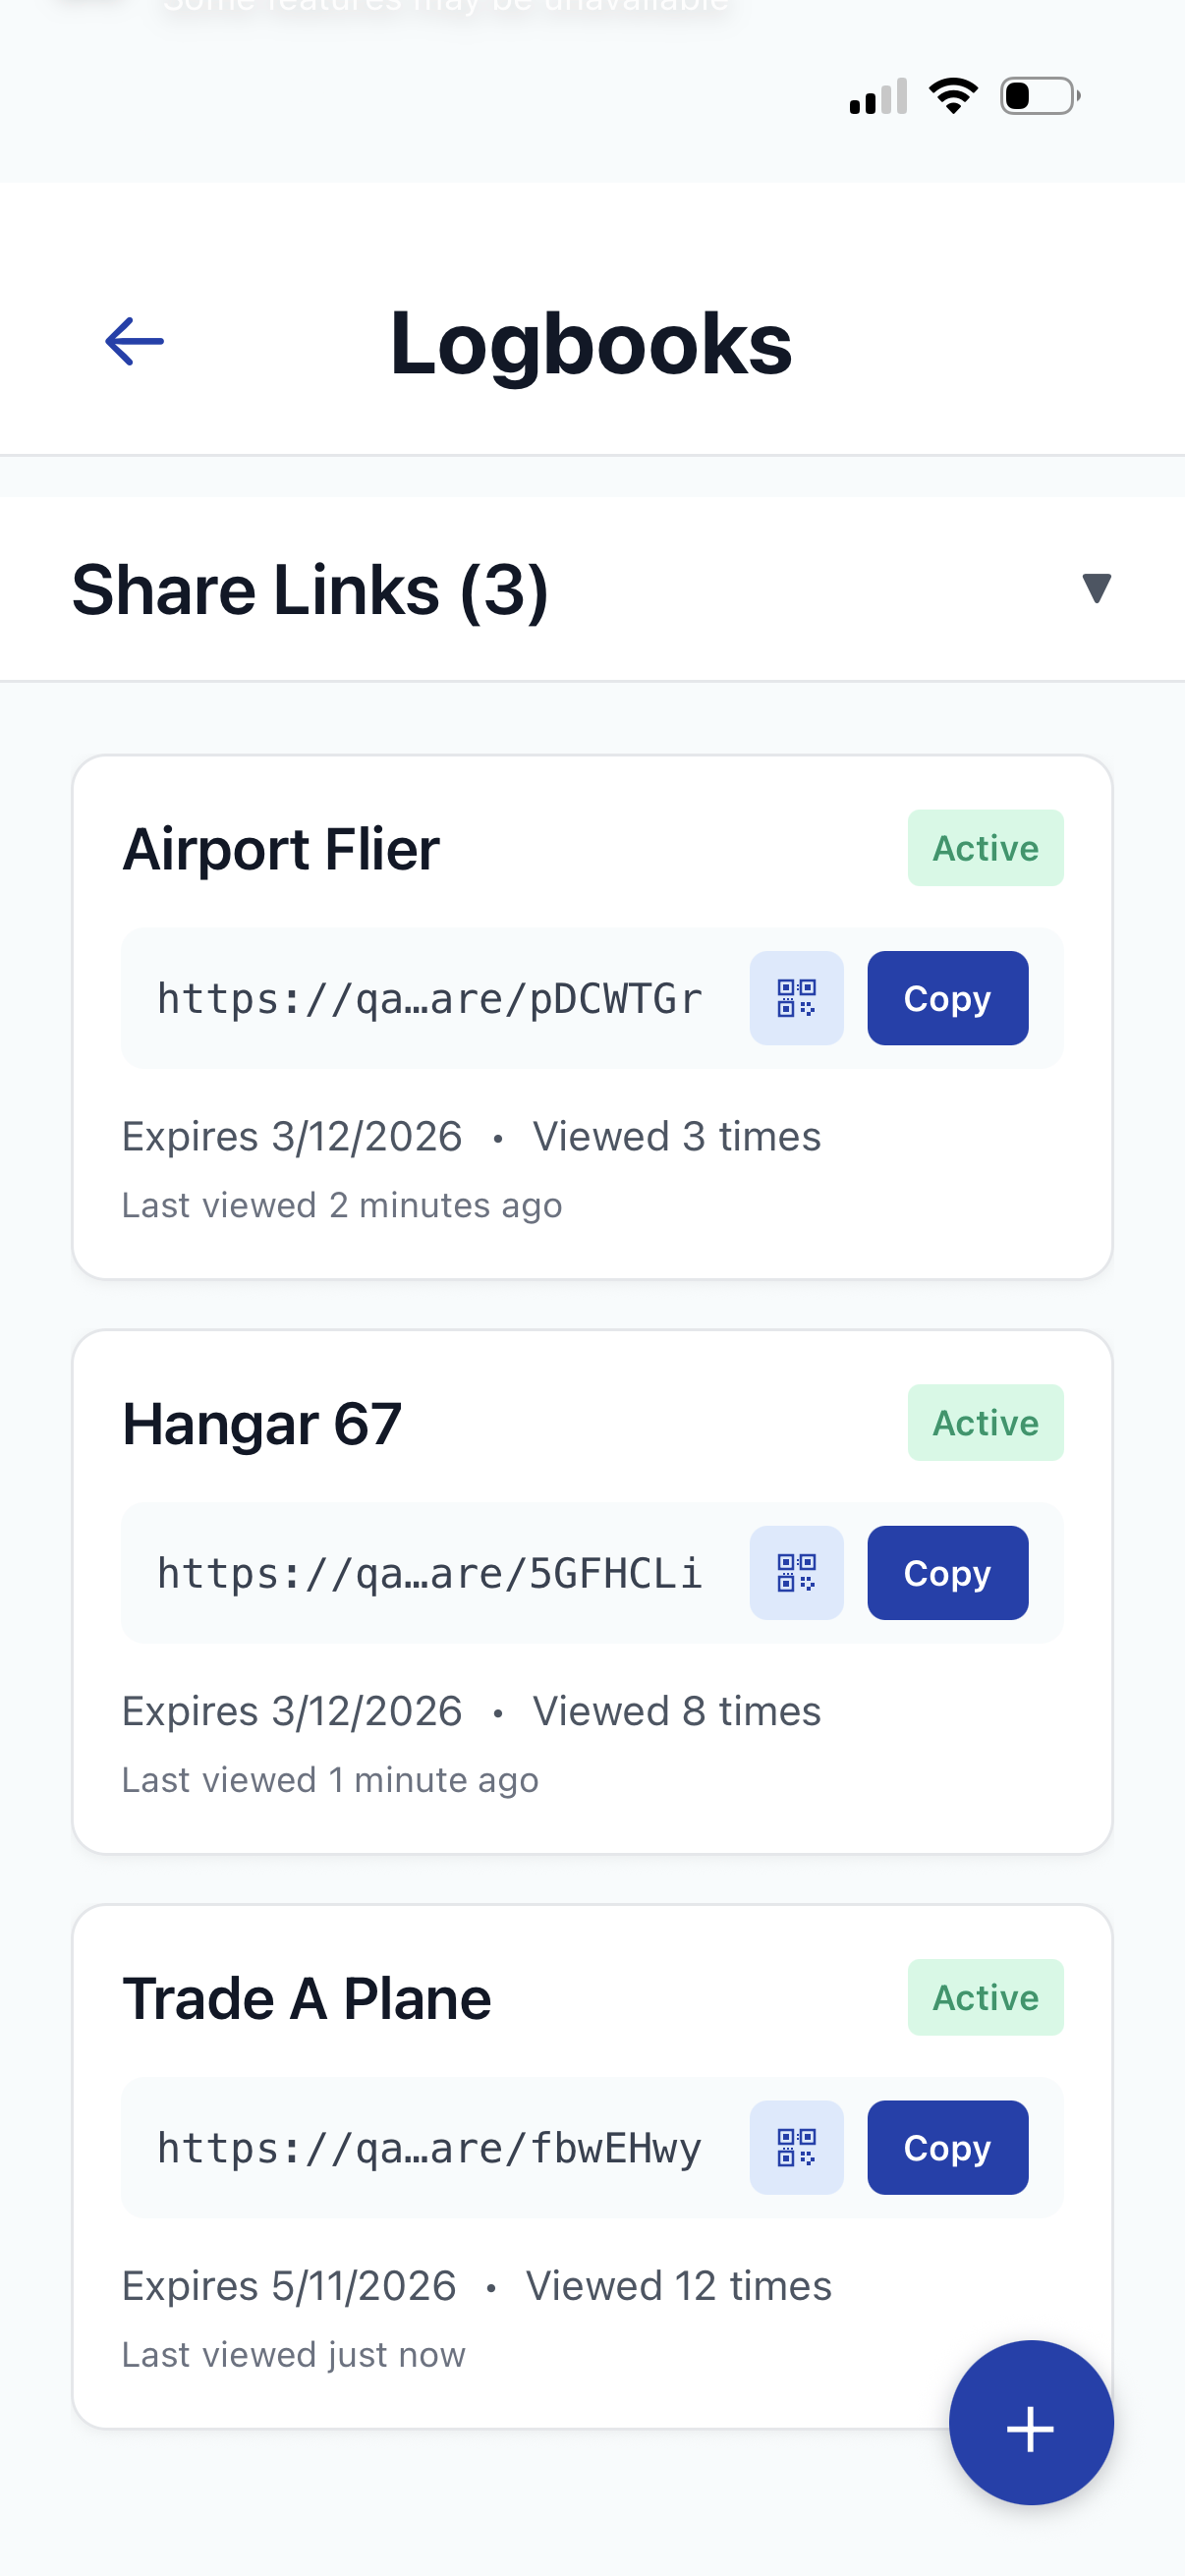Copy the Airport Flier share link
The width and height of the screenshot is (1185, 2576).
[946, 997]
